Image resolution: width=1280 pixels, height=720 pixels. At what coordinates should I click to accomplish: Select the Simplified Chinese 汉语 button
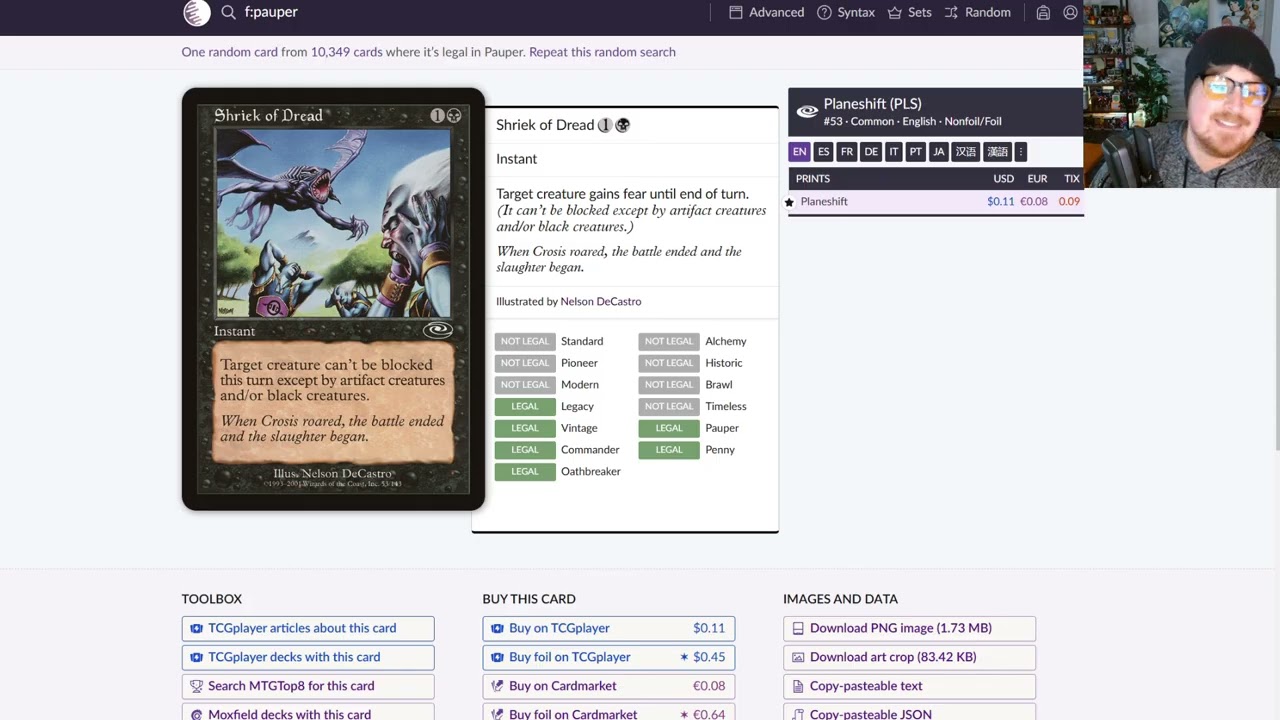[x=965, y=152]
